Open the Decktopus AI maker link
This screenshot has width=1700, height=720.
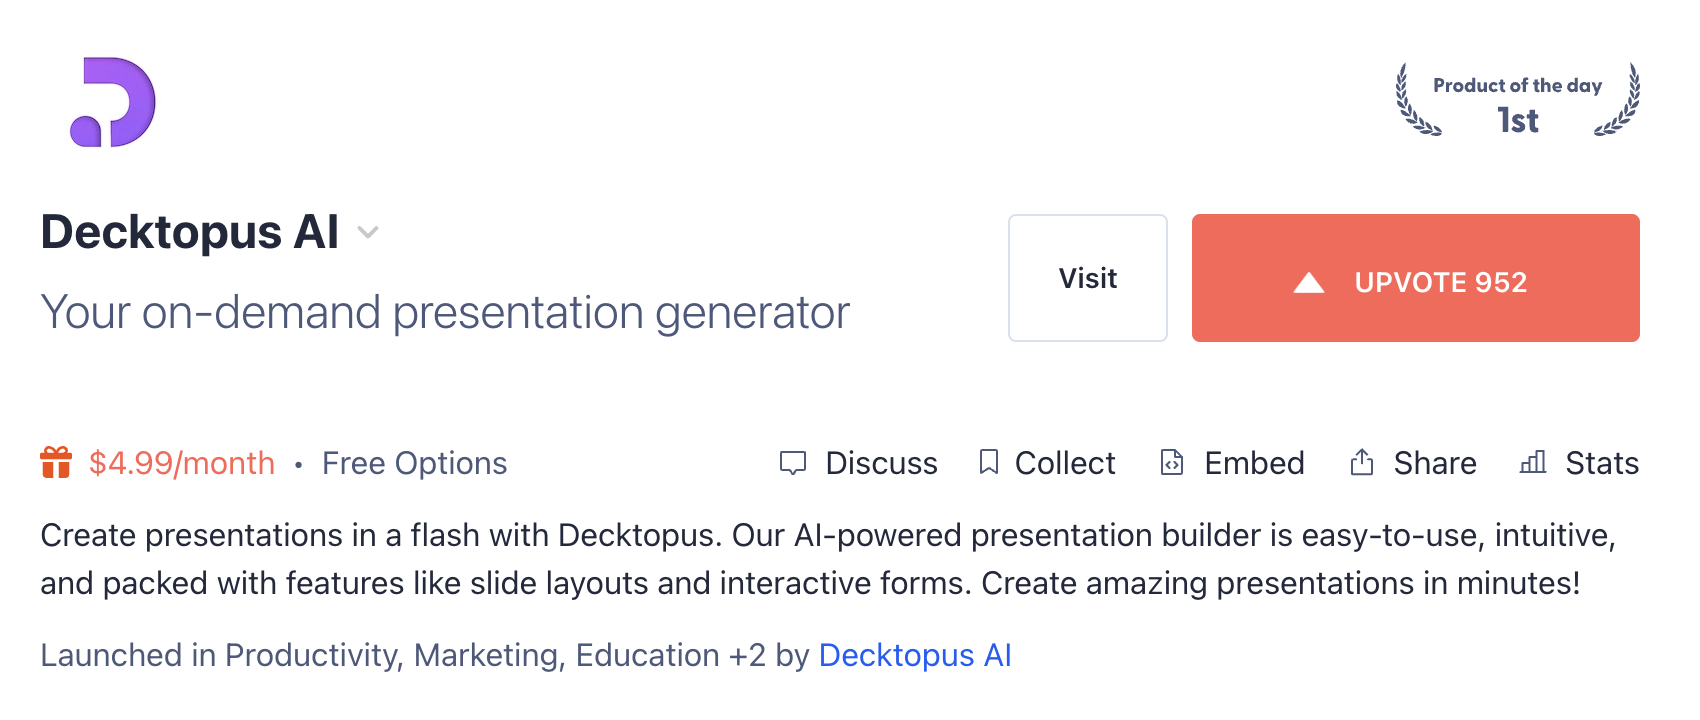pos(914,656)
